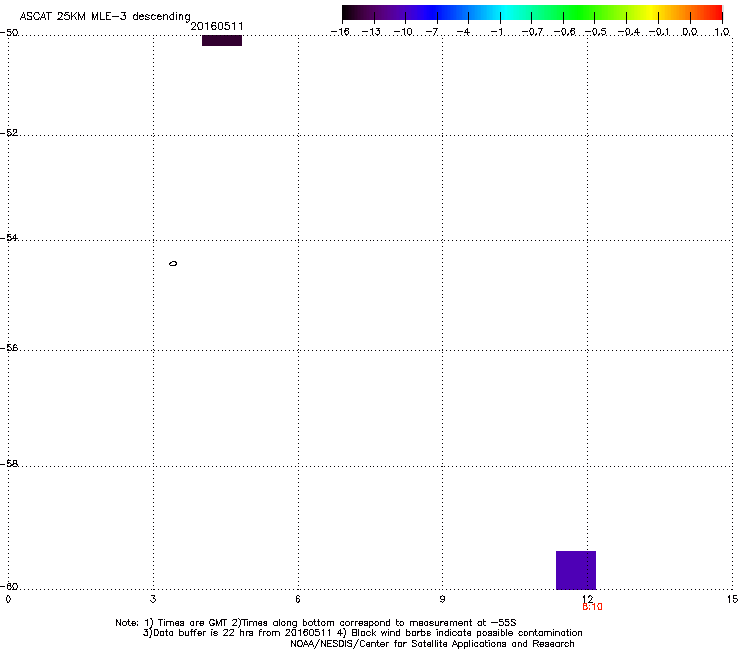The image size is (740, 650).
Task: Click the small island outline near latitude -54
Action: [x=173, y=263]
